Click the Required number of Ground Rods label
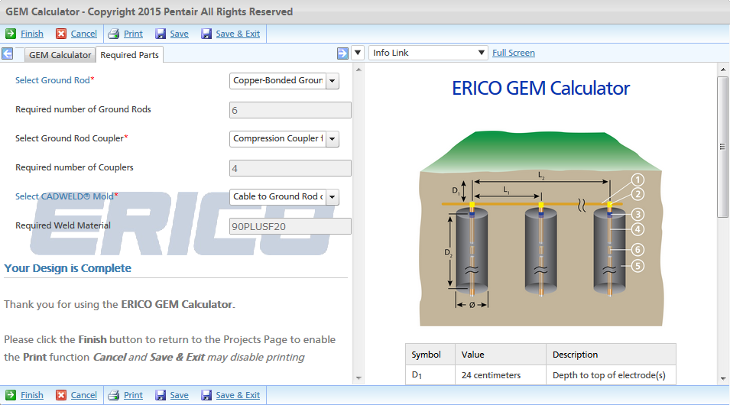730x405 pixels. coord(83,109)
